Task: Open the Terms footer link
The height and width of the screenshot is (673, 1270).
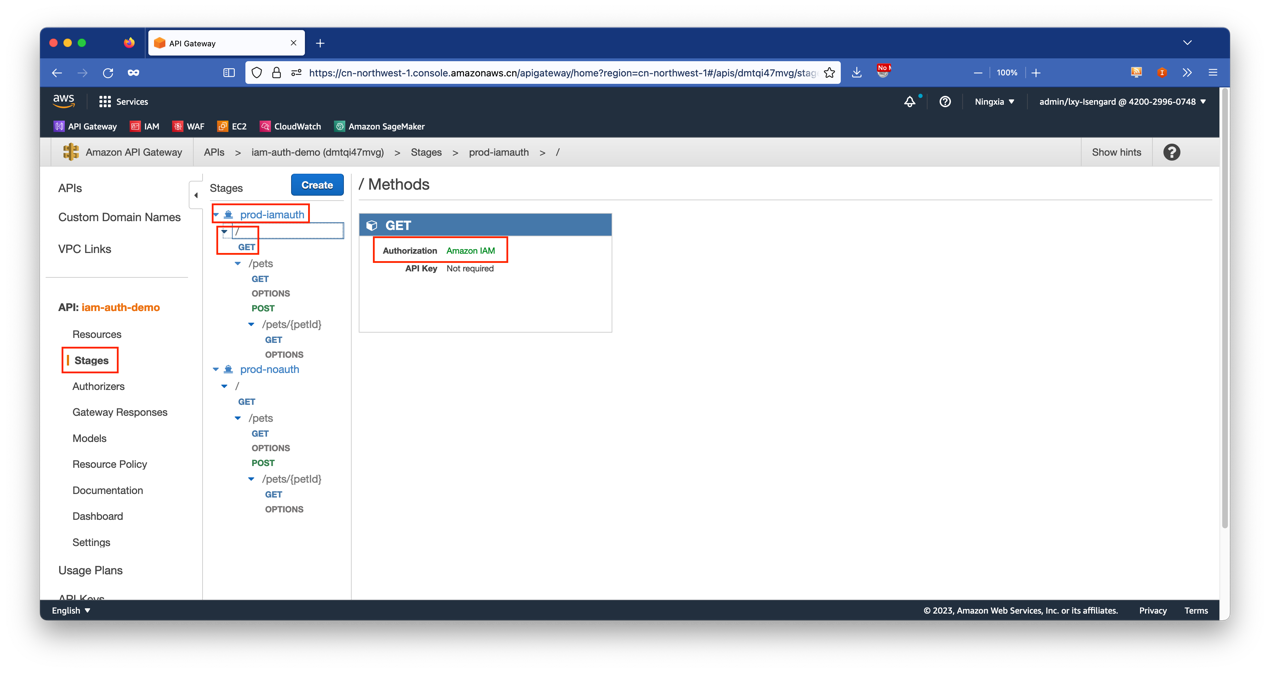Action: (1196, 611)
